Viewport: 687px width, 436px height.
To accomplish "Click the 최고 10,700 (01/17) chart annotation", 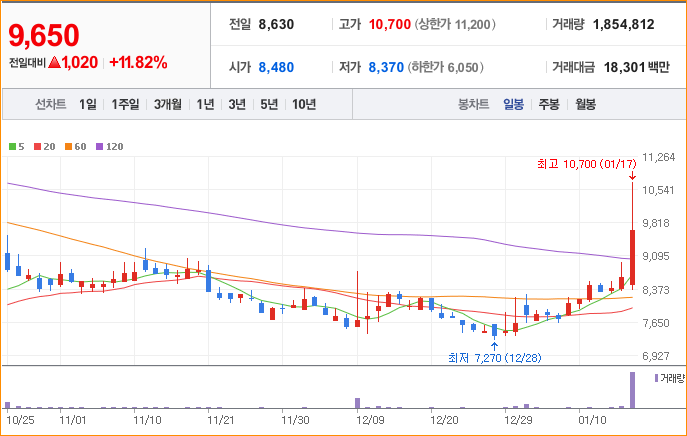I will click(587, 164).
